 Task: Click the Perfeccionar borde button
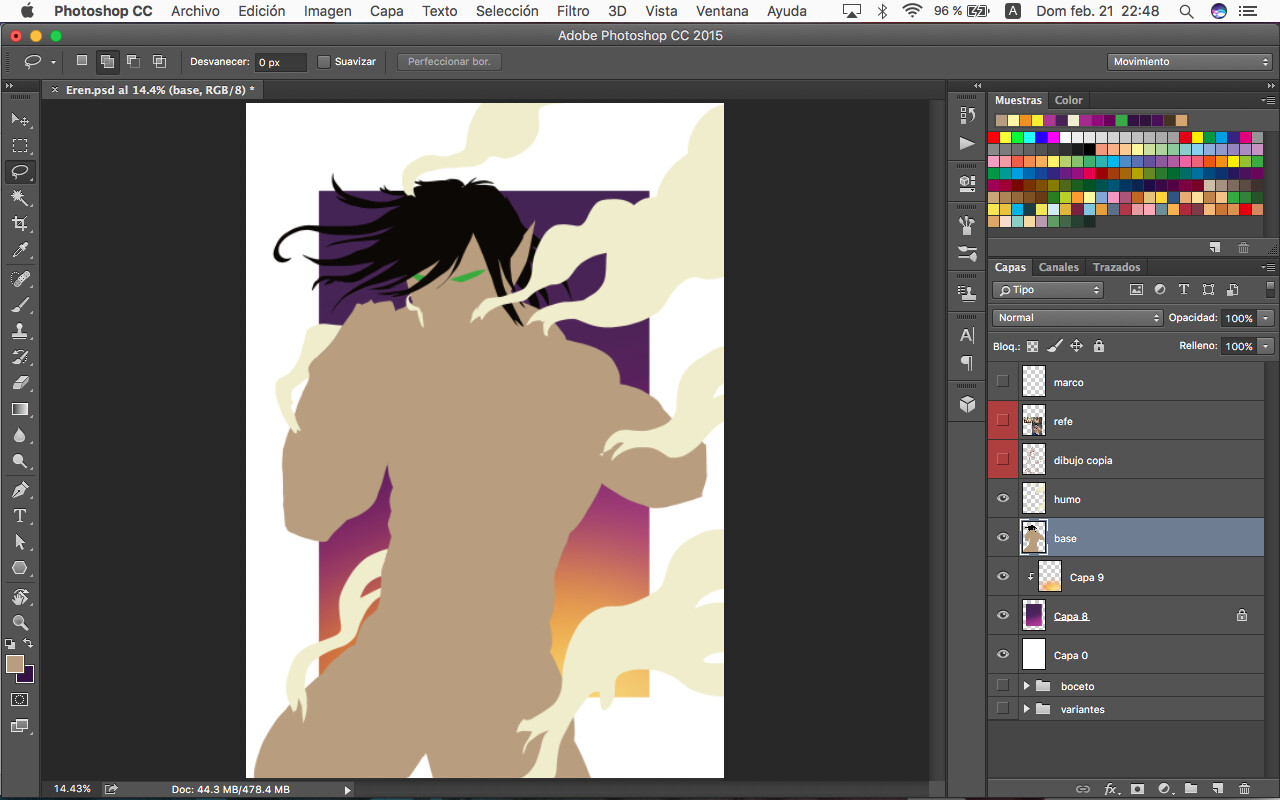449,62
